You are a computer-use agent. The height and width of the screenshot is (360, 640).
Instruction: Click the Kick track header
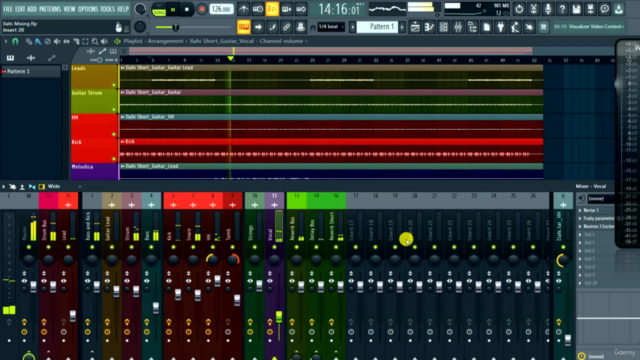coord(94,150)
